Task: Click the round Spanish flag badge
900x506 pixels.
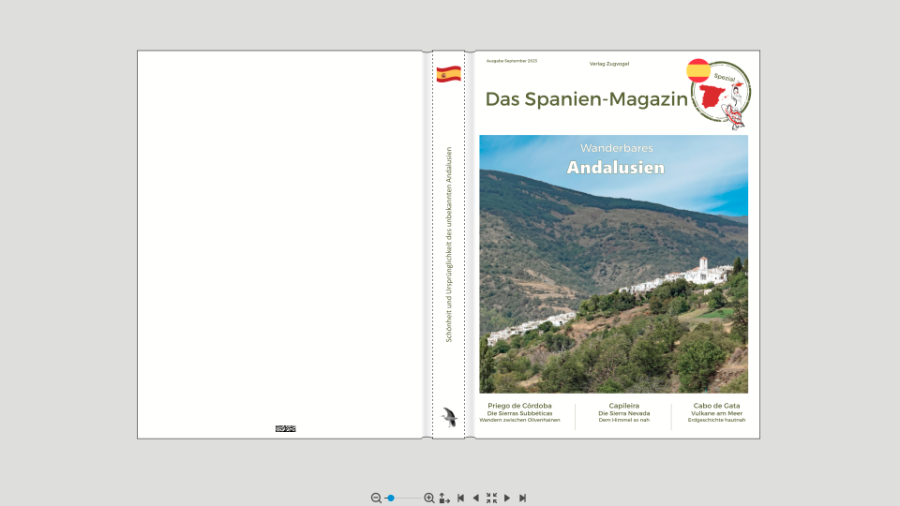Action: pyautogui.click(x=699, y=71)
